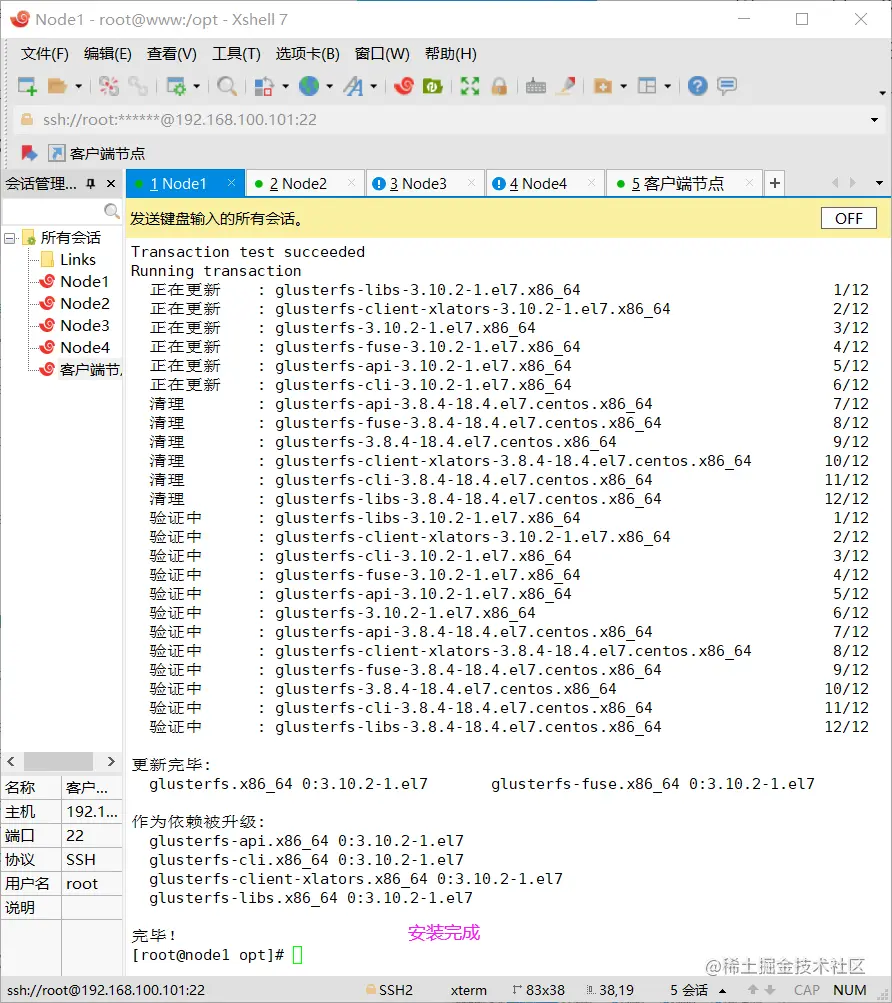The height and width of the screenshot is (1003, 892).
Task: Click the chat feedback bubble icon
Action: [727, 86]
